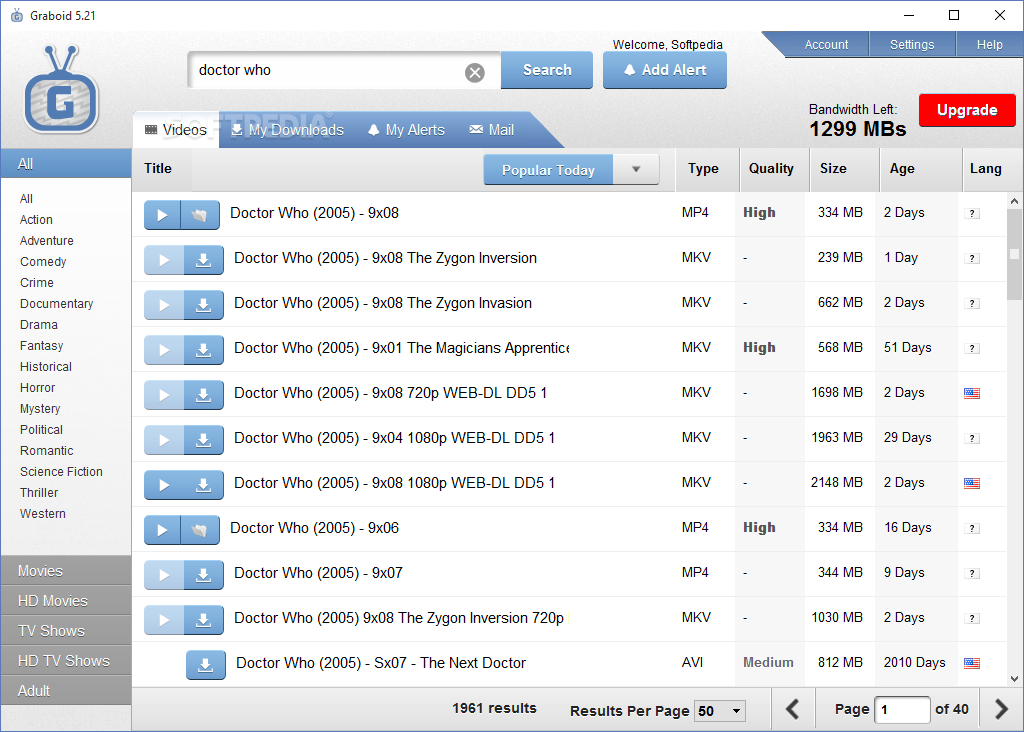1024x732 pixels.
Task: Open folder icon for Doctor Who 9x08 MP4
Action: [200, 215]
